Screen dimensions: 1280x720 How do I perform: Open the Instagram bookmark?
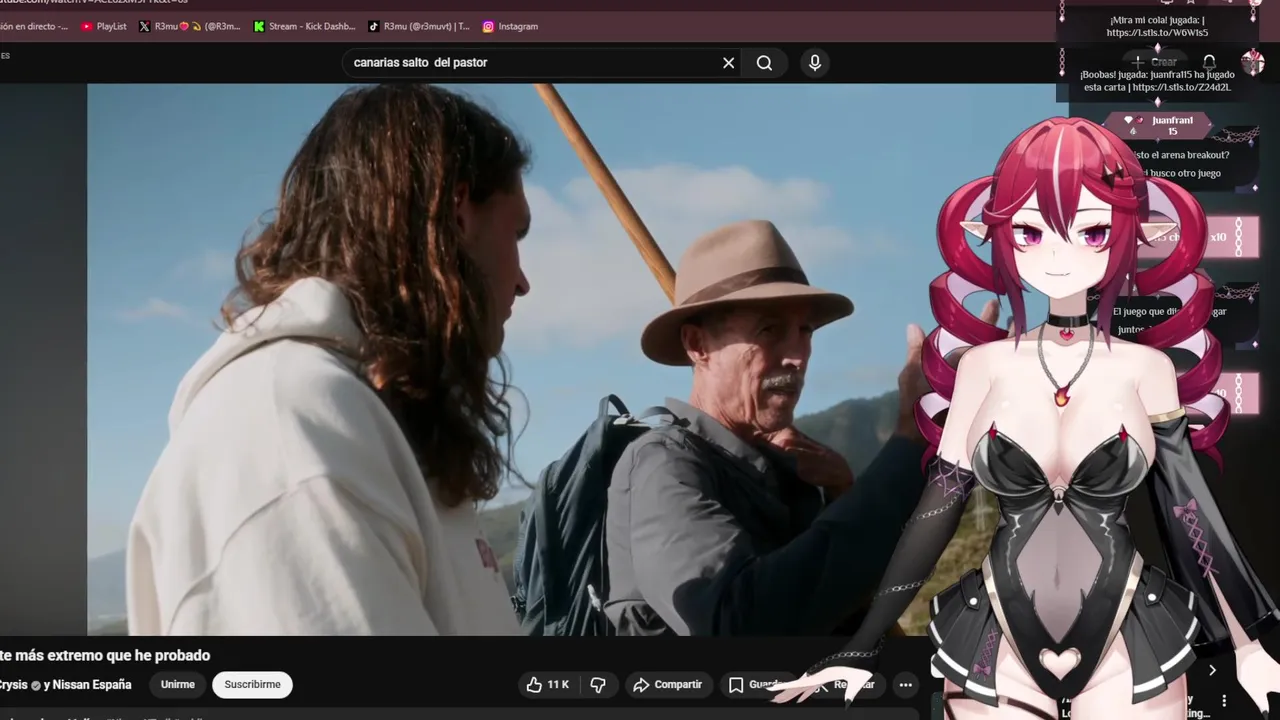click(510, 26)
